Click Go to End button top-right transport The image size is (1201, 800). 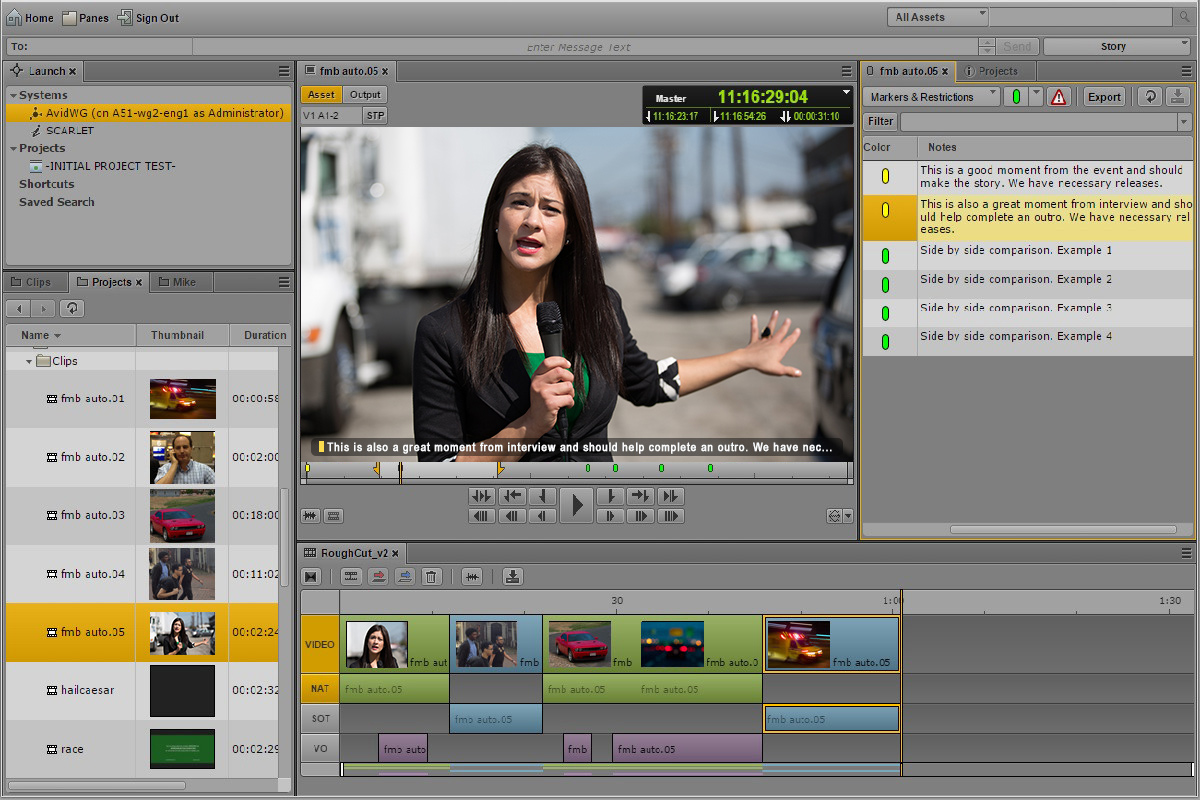pos(670,496)
